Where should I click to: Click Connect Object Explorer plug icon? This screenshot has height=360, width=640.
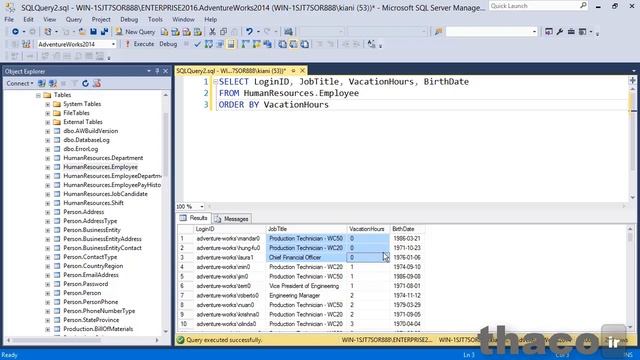tap(41, 83)
